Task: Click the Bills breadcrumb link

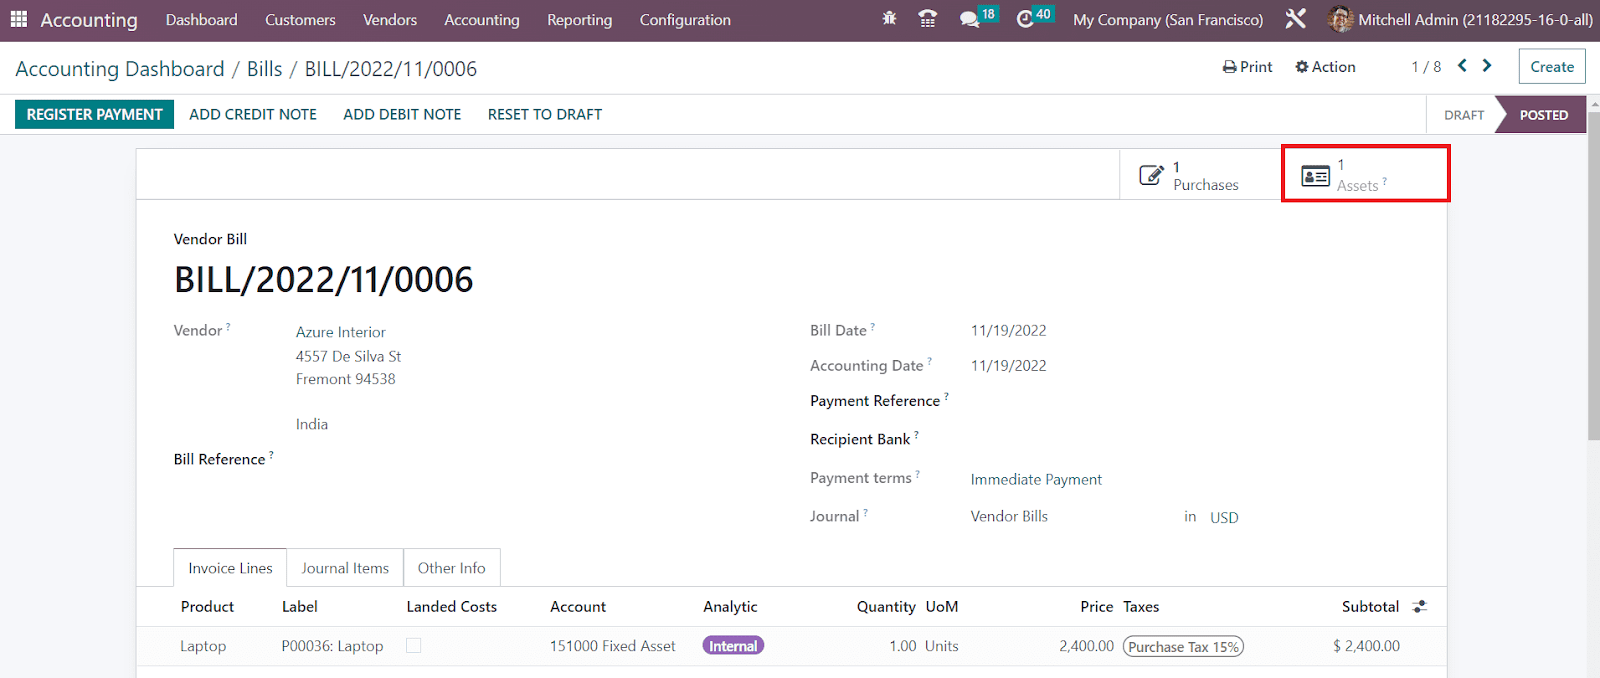Action: coord(264,69)
